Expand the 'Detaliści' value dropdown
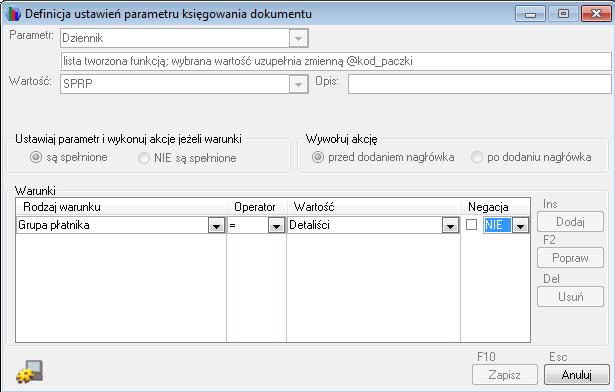615x392 pixels. pyautogui.click(x=450, y=226)
